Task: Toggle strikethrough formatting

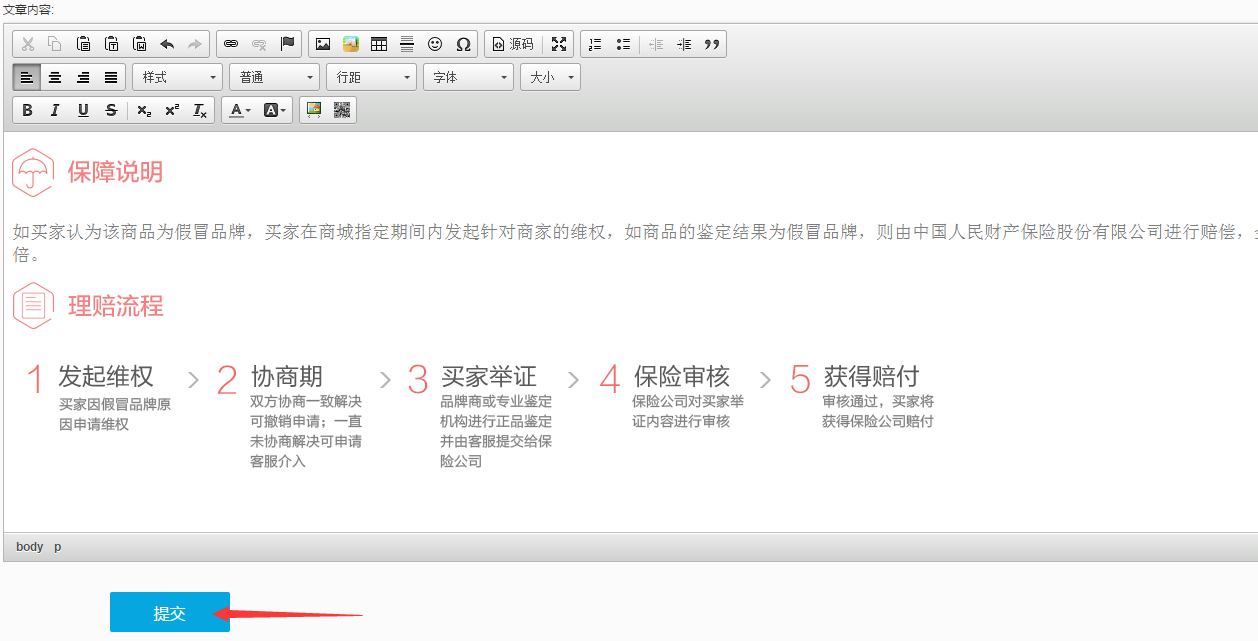Action: point(111,110)
